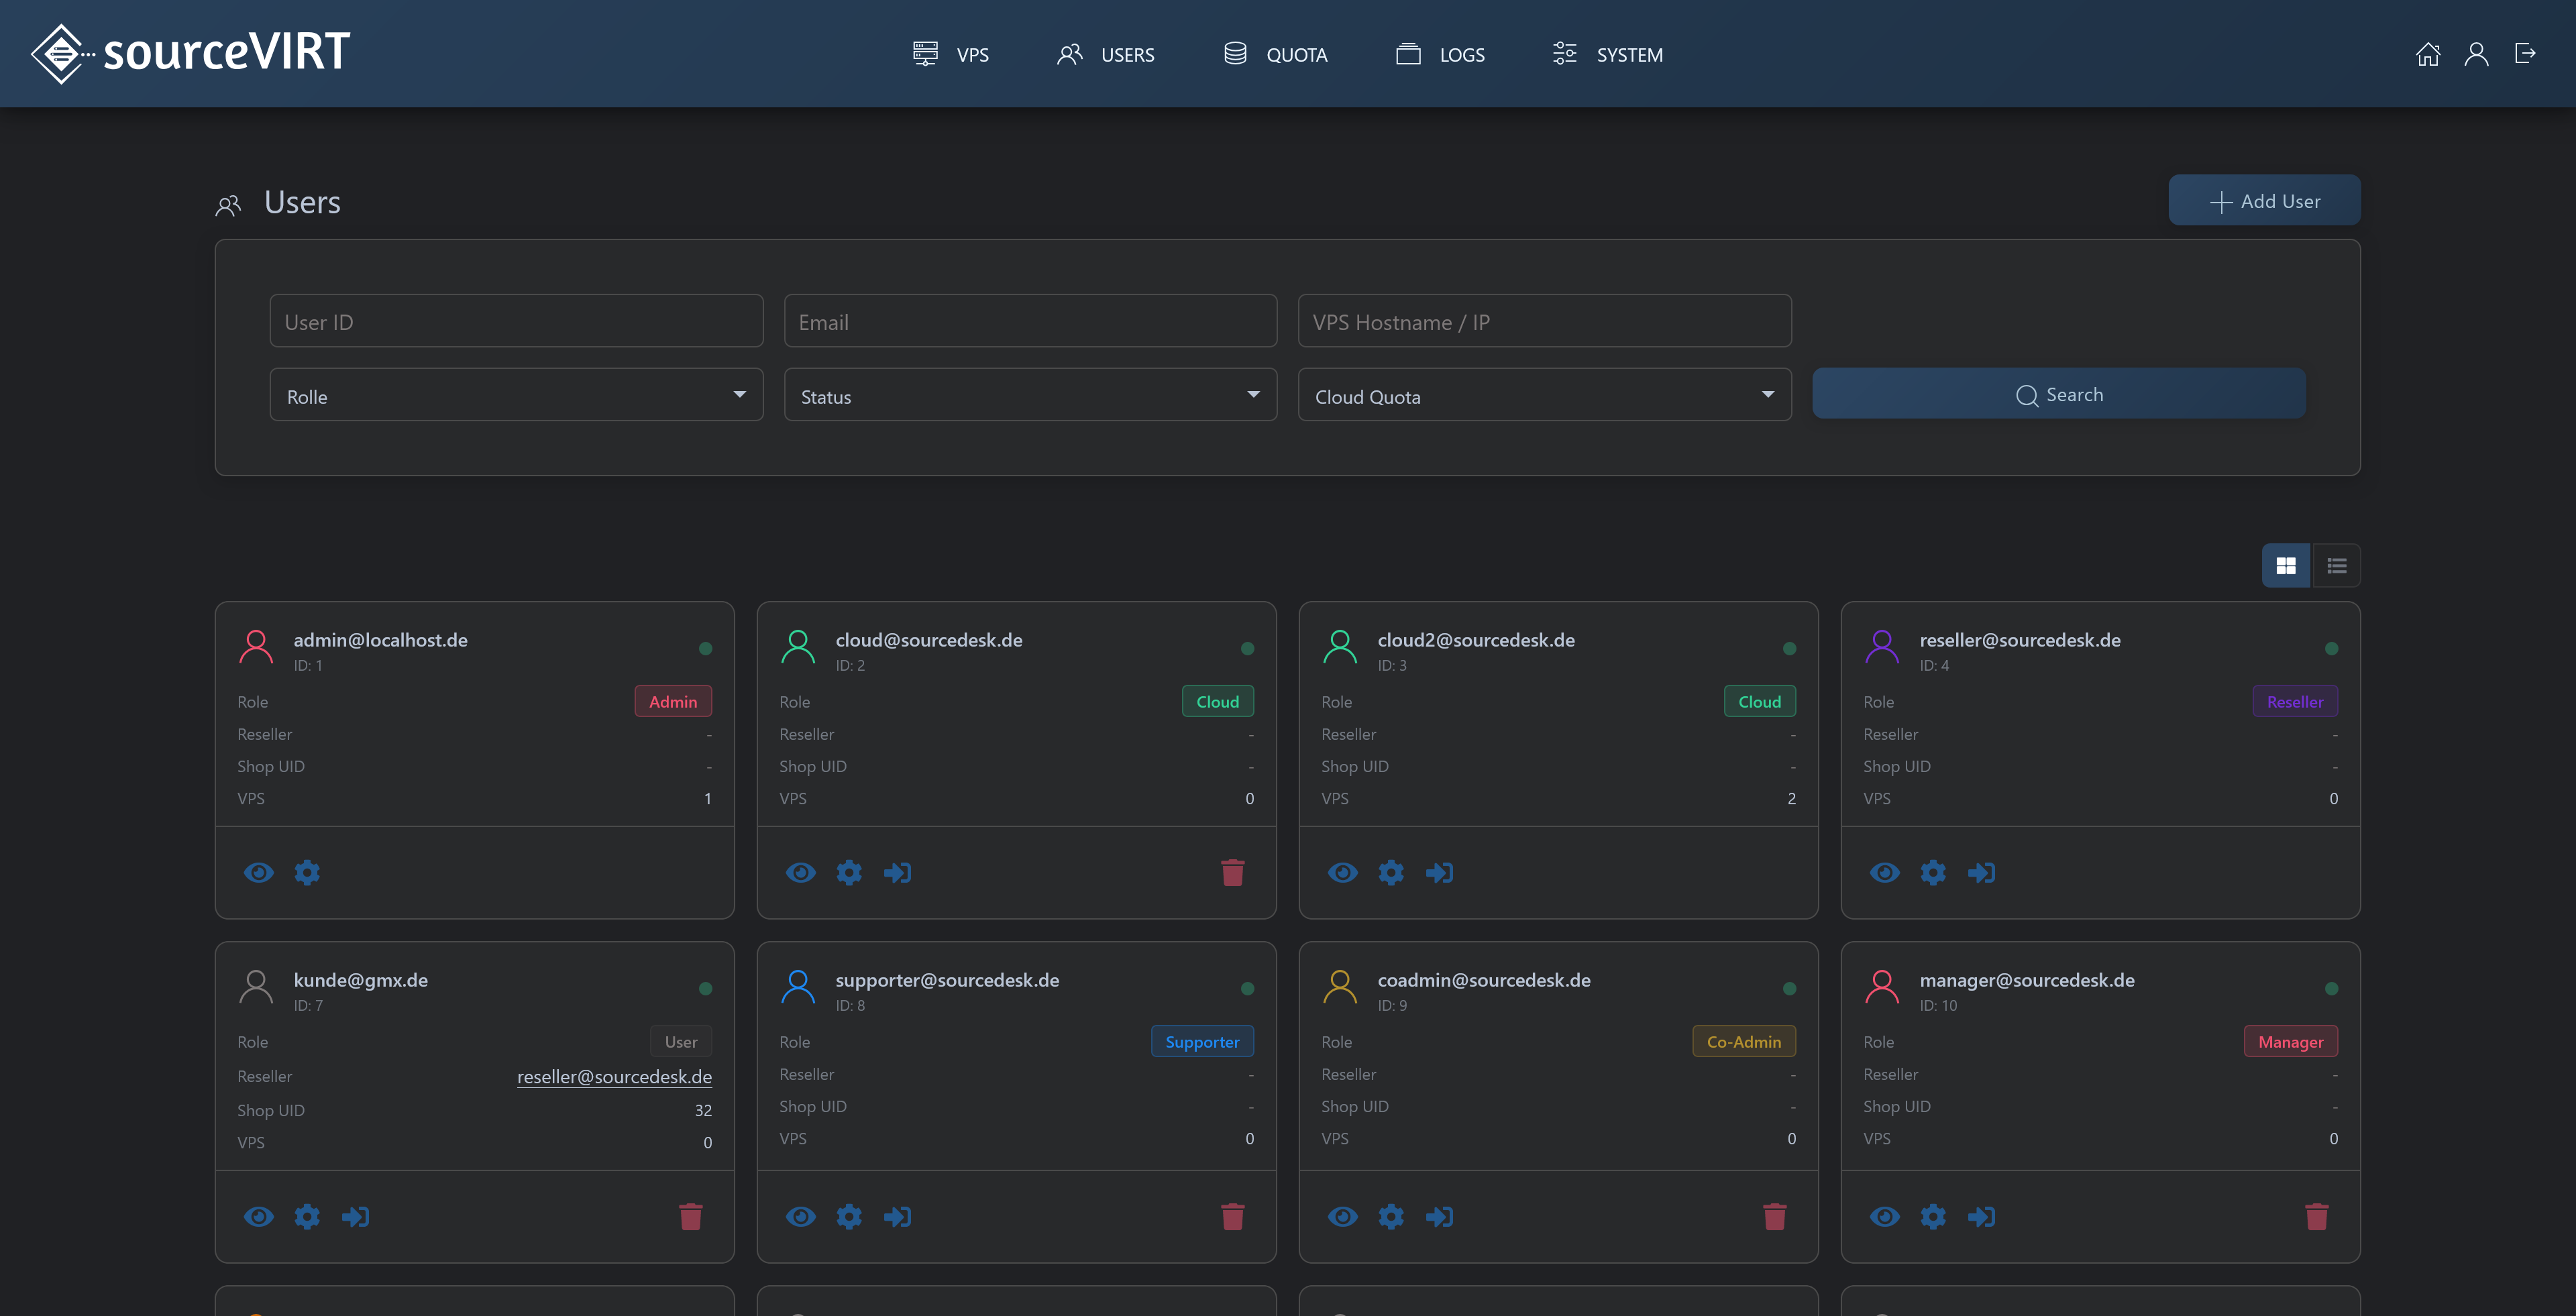Focus the Email field
Viewport: 2576px width, 1316px height.
(1030, 321)
